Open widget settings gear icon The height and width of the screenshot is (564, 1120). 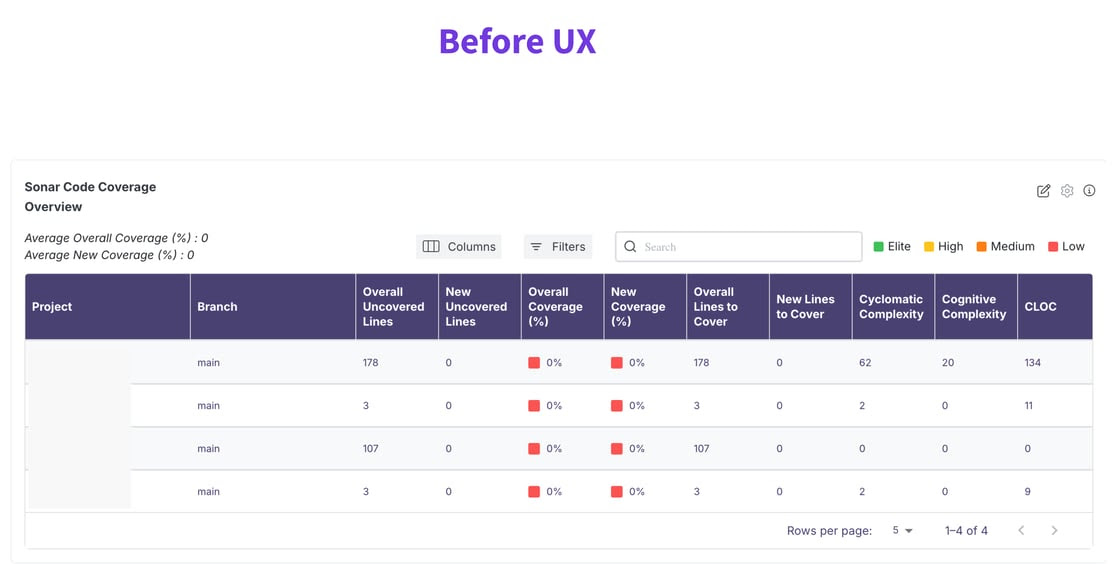[x=1067, y=191]
